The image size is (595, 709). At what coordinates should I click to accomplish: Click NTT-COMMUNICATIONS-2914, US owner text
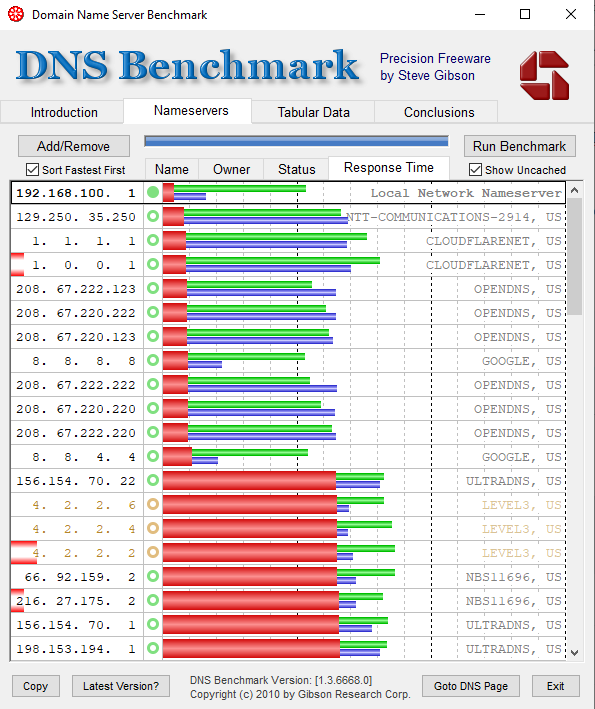click(454, 217)
